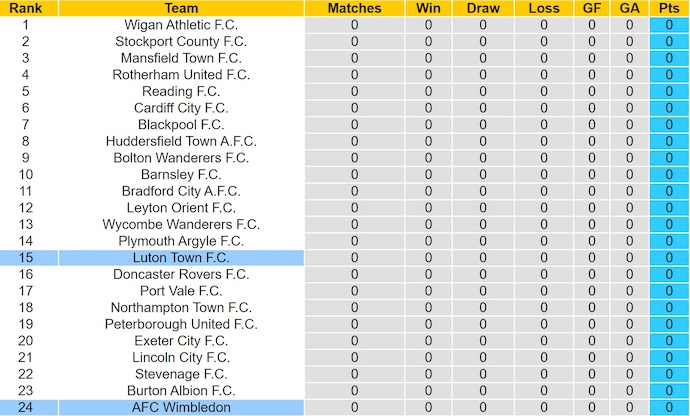This screenshot has width=690, height=416.
Task: Open Peterborough United F.C. entry
Action: [181, 324]
